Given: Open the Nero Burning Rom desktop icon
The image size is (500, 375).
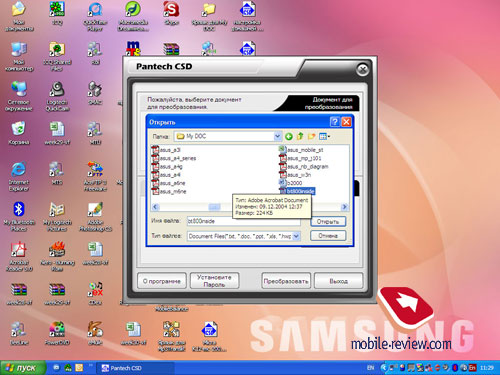Looking at the screenshot, I should (57, 256).
